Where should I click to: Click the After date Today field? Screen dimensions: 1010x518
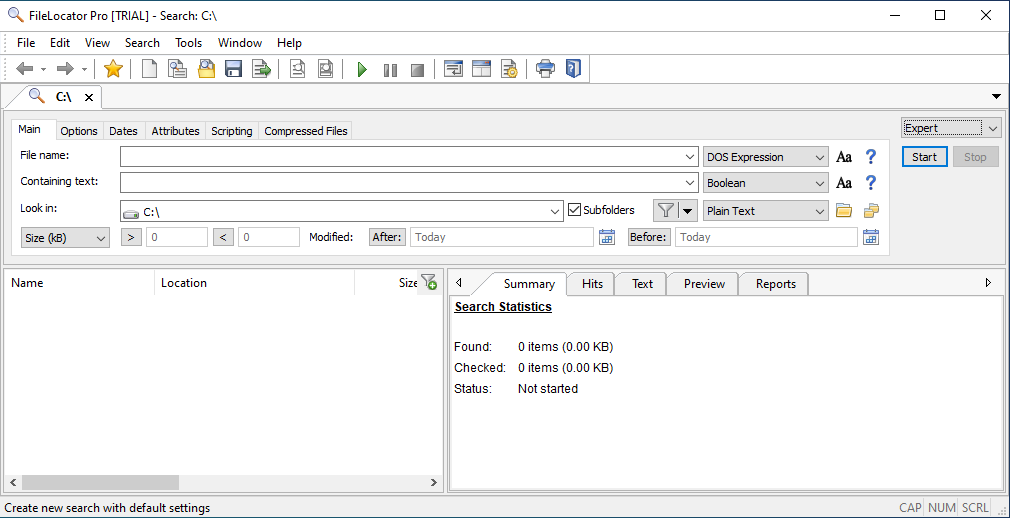pos(502,237)
